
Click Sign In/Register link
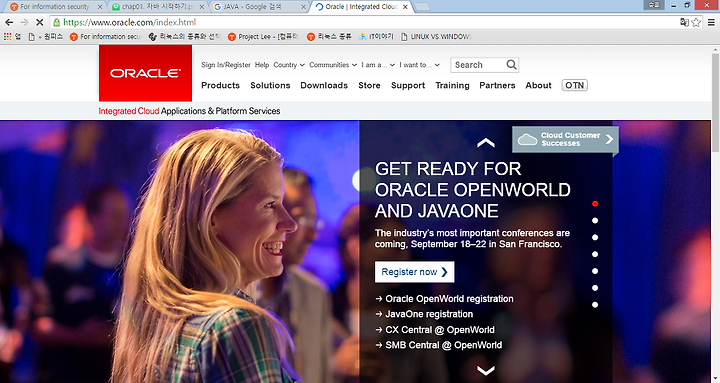click(225, 65)
